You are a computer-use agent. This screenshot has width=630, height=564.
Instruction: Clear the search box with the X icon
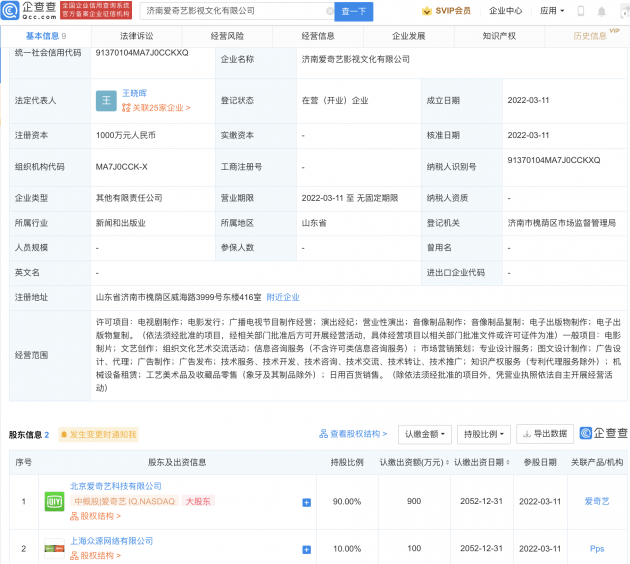pyautogui.click(x=329, y=11)
